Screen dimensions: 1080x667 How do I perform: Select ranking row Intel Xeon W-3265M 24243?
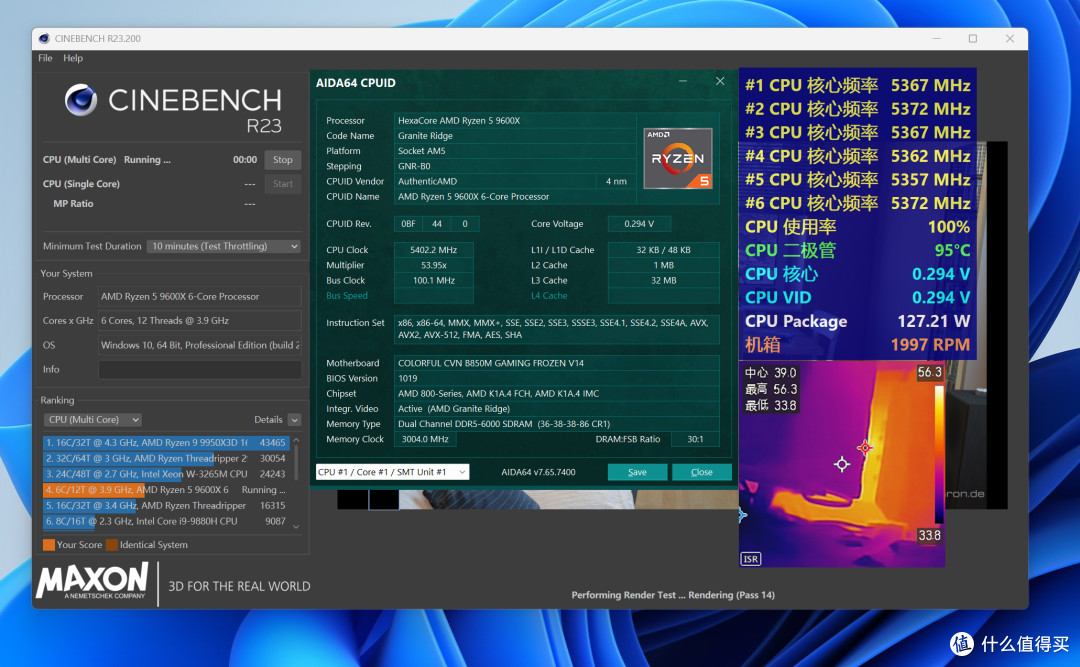[166, 474]
